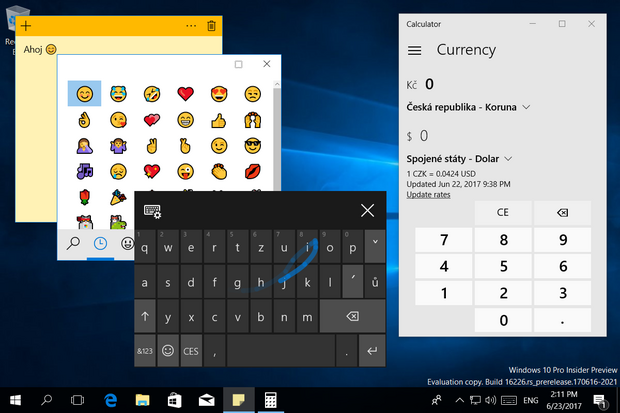This screenshot has width=620, height=413.
Task: Pick the victory hand emoji
Action: click(152, 146)
